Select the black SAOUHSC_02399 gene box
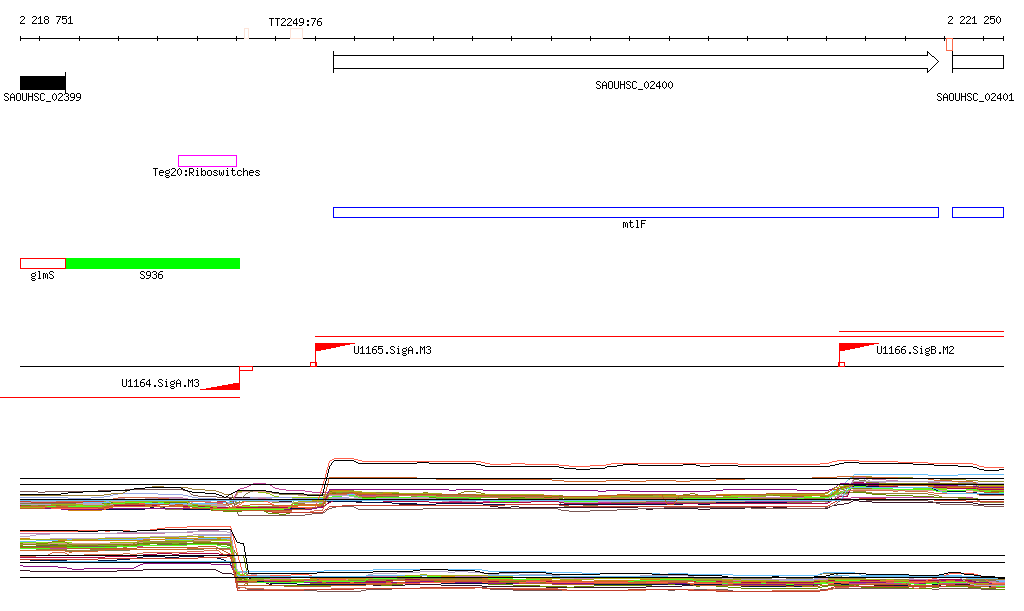The image size is (1024, 611). (42, 82)
